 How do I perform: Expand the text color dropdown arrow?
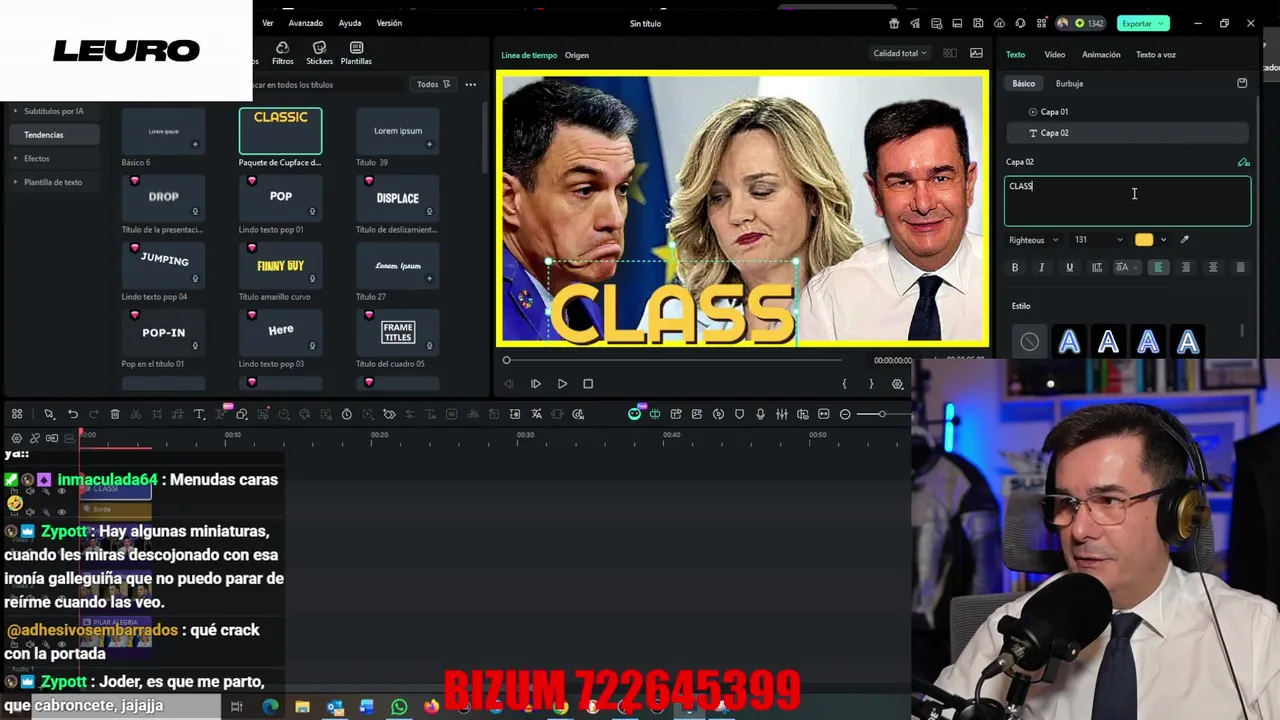pos(1163,240)
